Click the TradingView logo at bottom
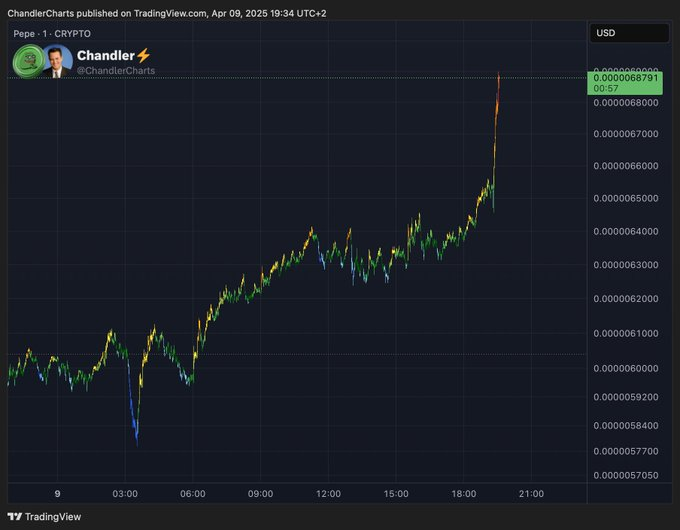 click(44, 517)
